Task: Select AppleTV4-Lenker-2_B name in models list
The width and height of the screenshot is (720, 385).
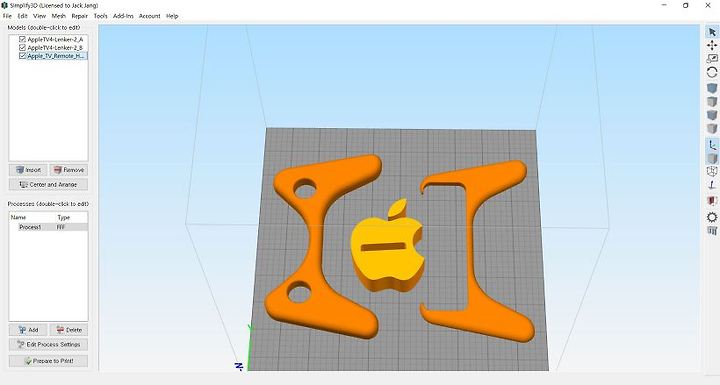Action: [x=55, y=47]
